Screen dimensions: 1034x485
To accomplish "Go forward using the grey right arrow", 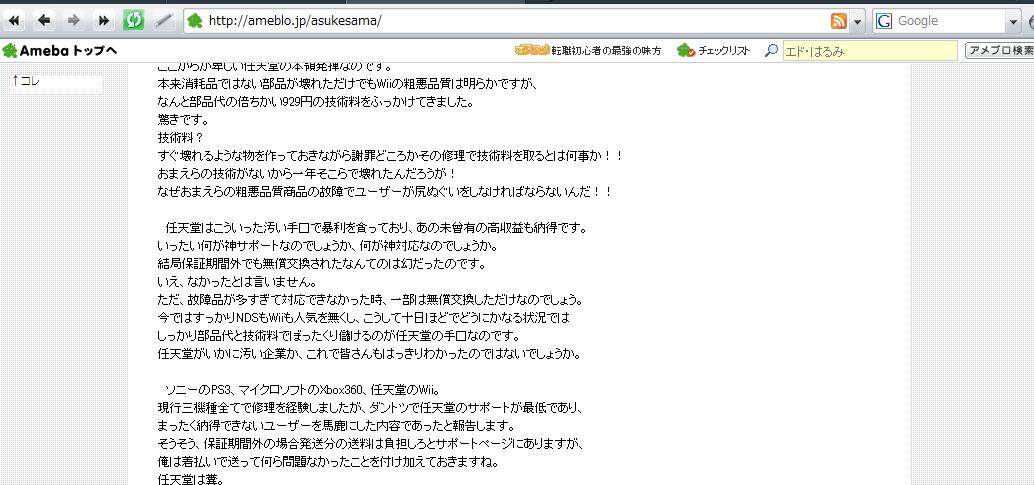I will pyautogui.click(x=73, y=20).
